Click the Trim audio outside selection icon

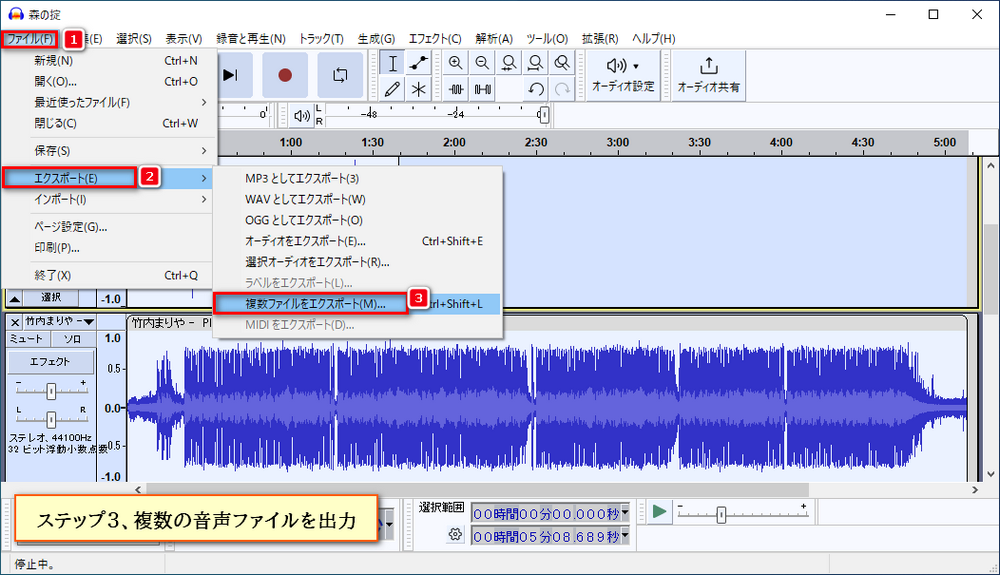click(456, 89)
